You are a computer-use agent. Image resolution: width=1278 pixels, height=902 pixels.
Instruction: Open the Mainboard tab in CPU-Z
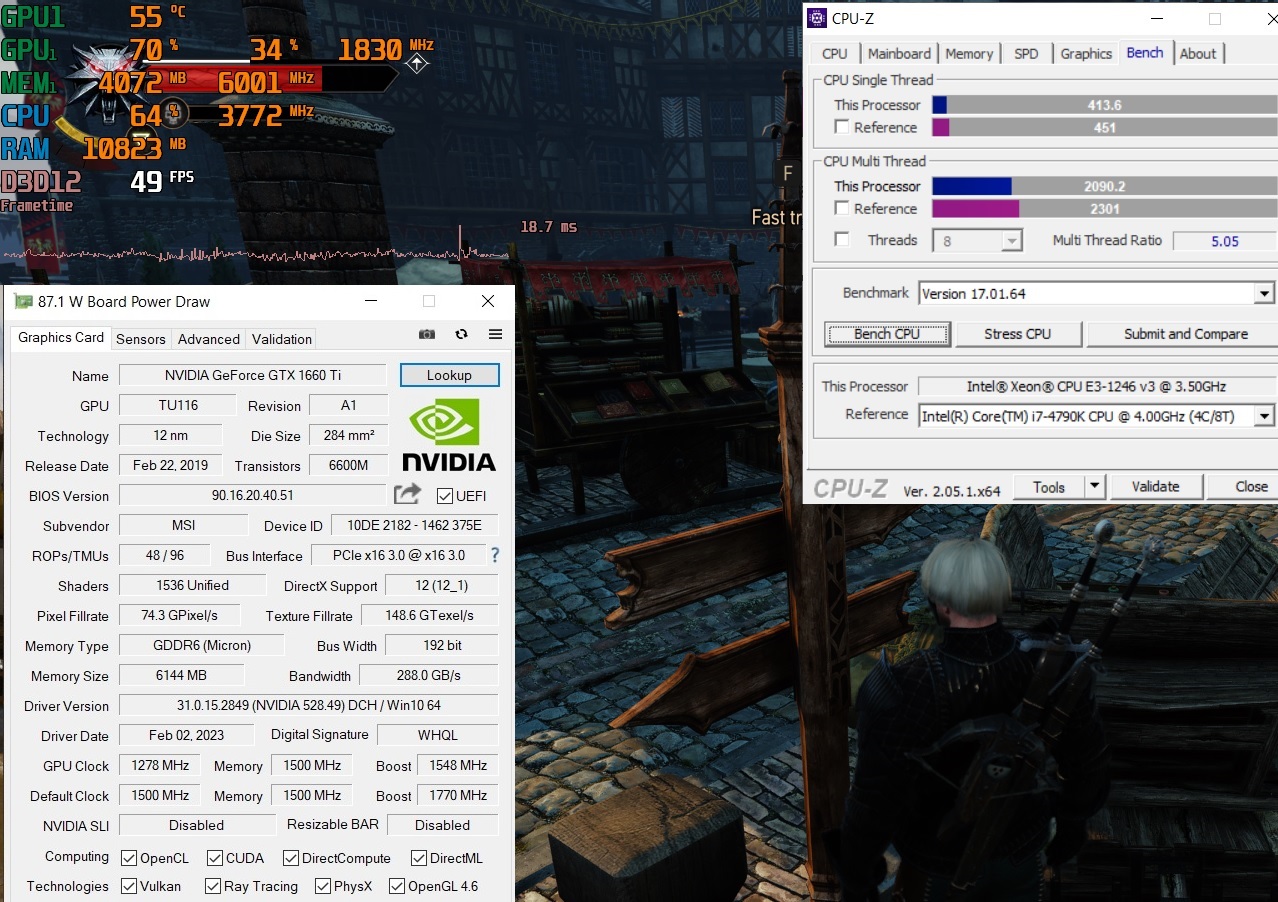click(x=899, y=54)
